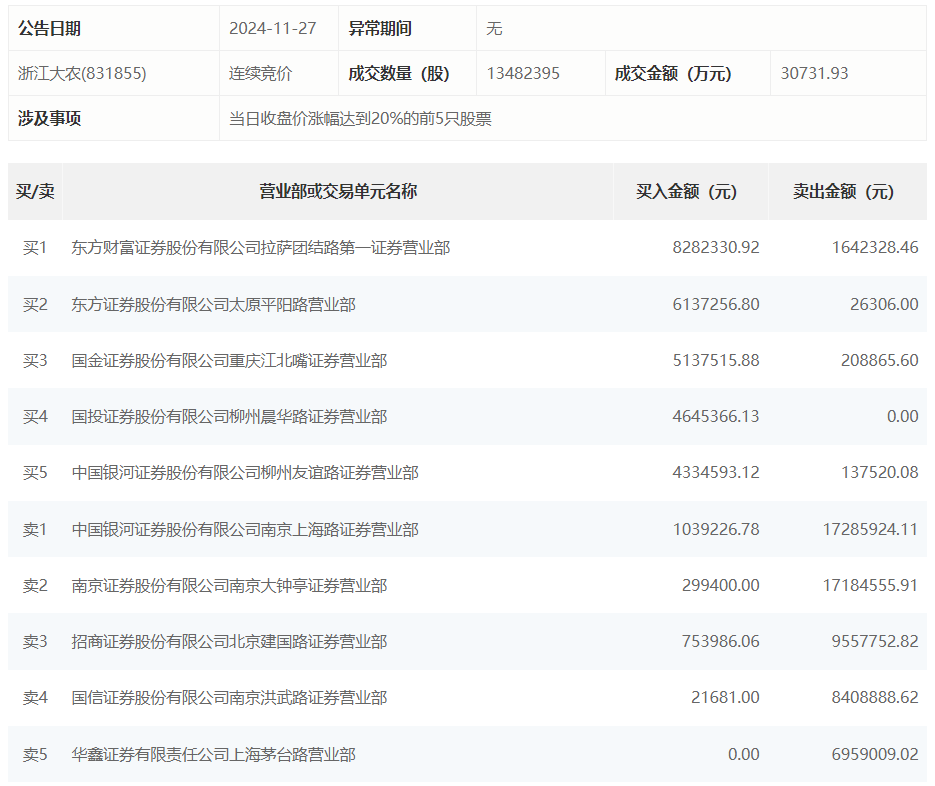Click the 买1 row label
This screenshot has width=935, height=786.
[35, 247]
